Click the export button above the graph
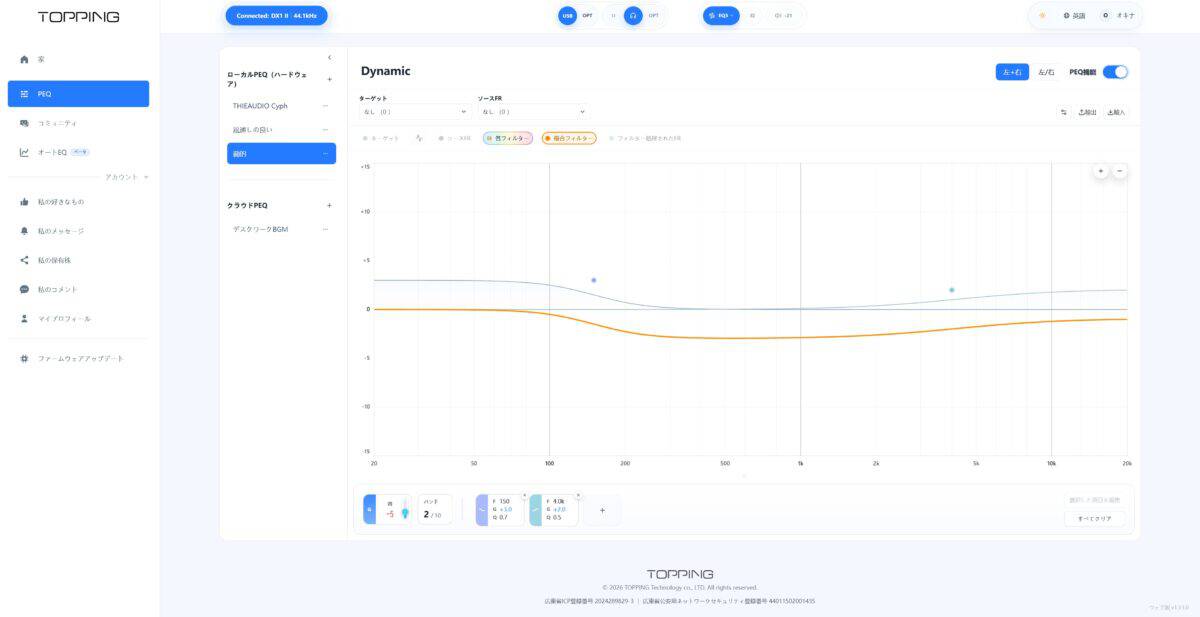Screen dimensions: 1200x617 click(x=1088, y=112)
